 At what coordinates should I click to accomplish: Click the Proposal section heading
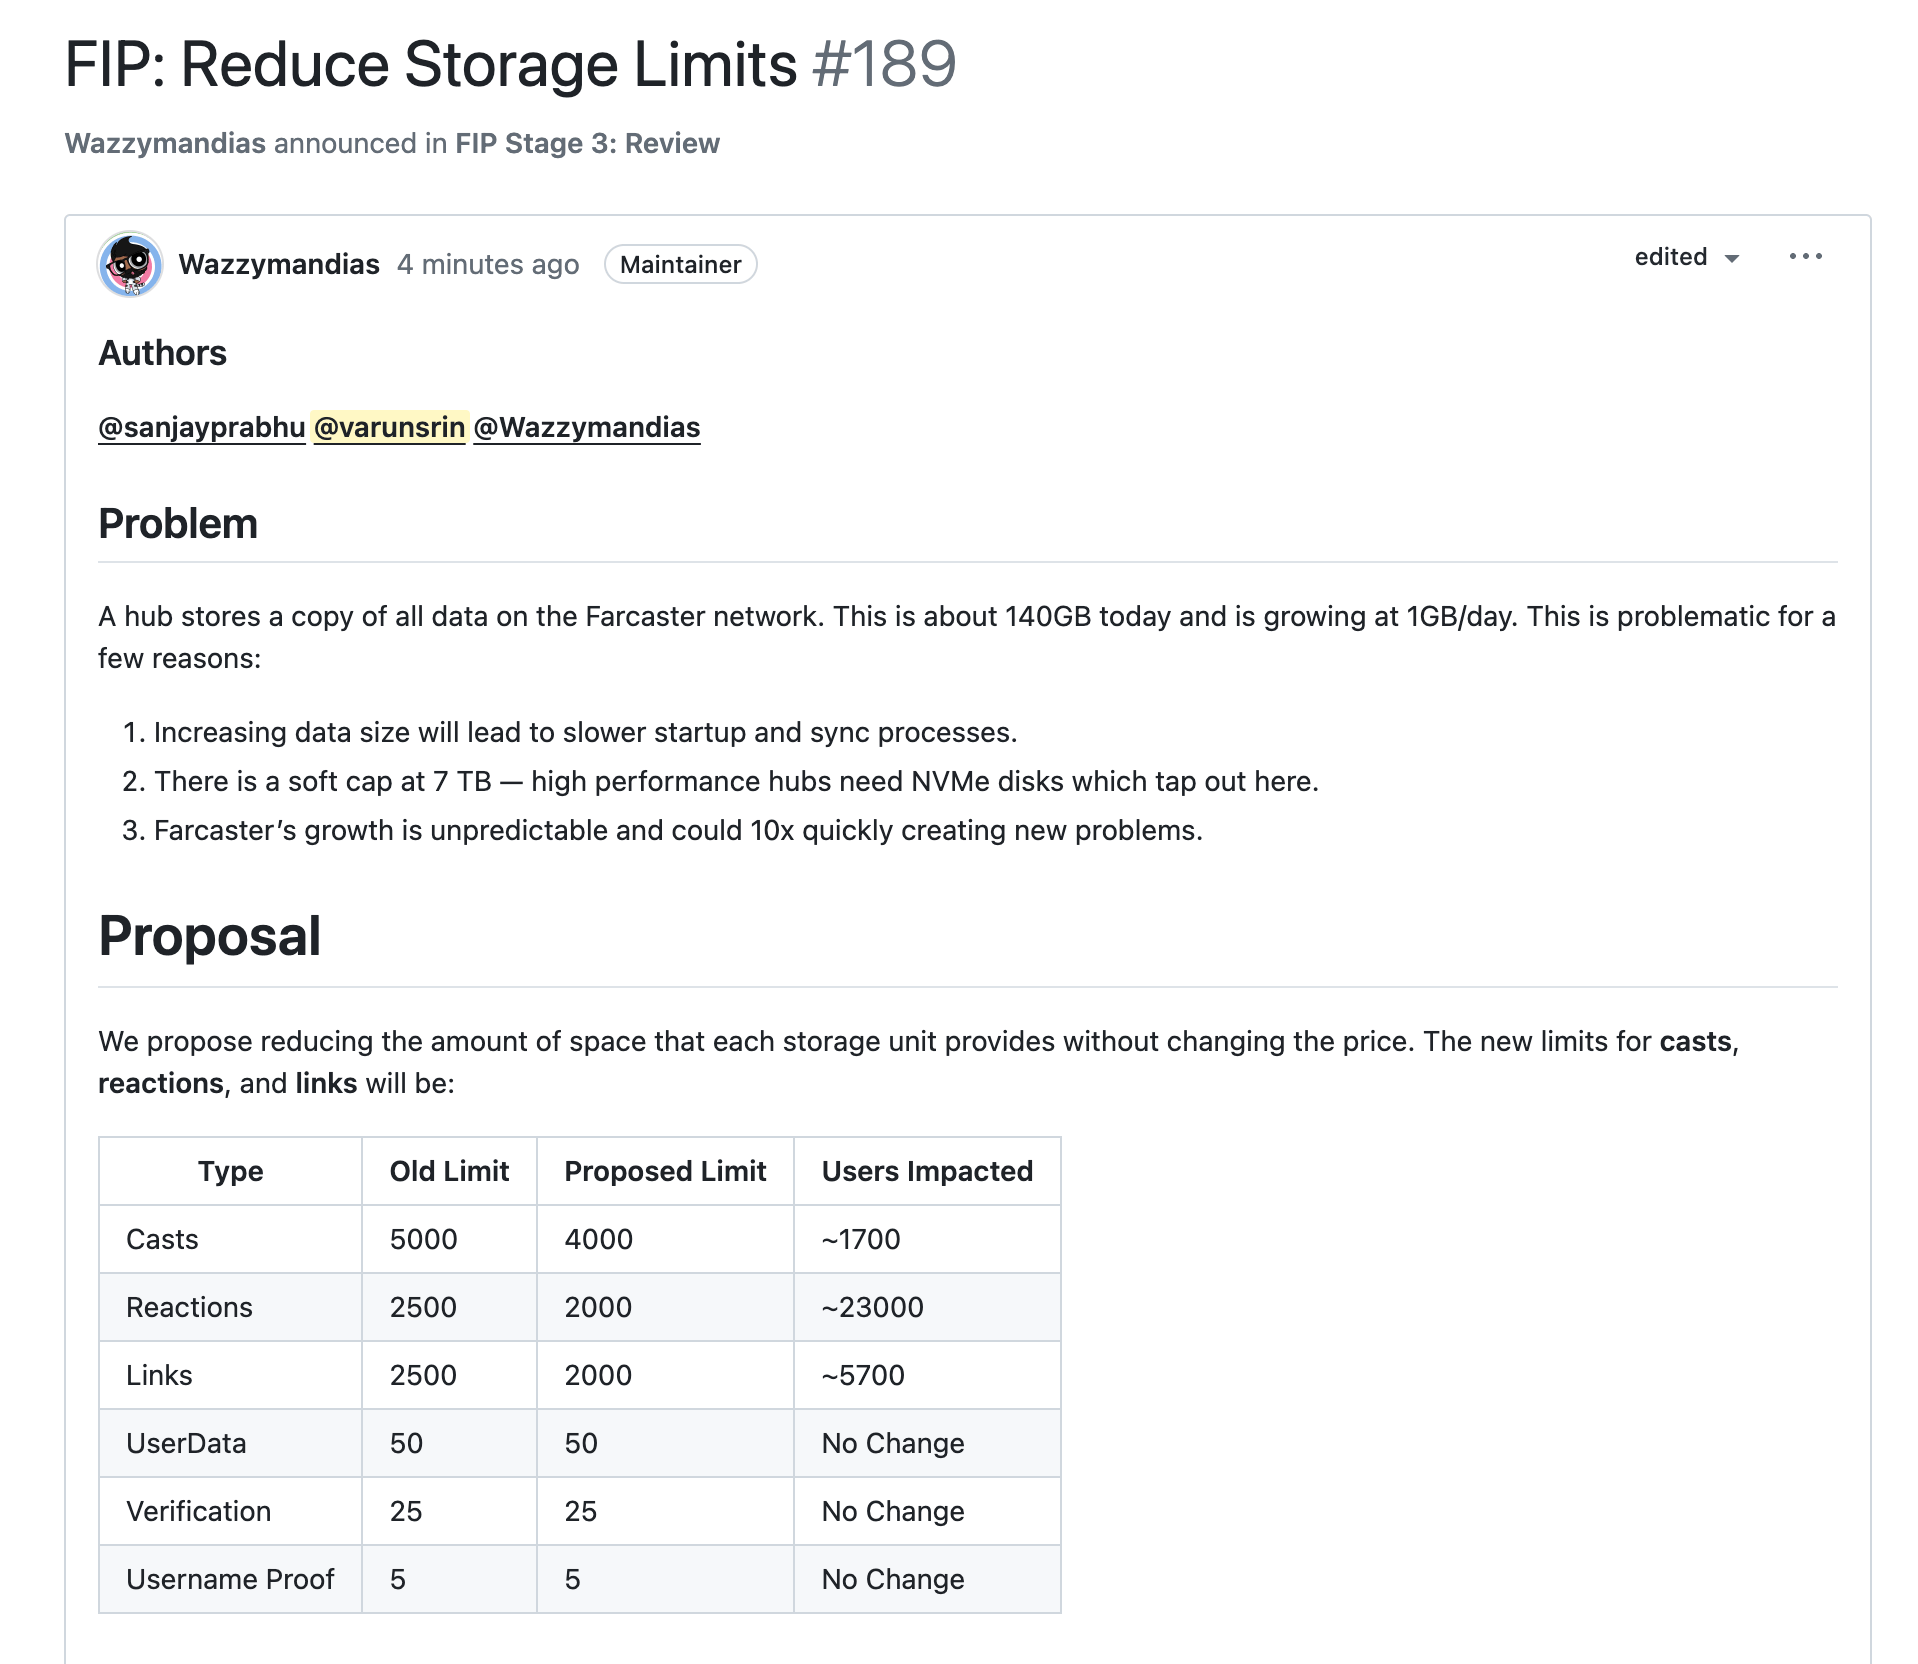click(209, 936)
